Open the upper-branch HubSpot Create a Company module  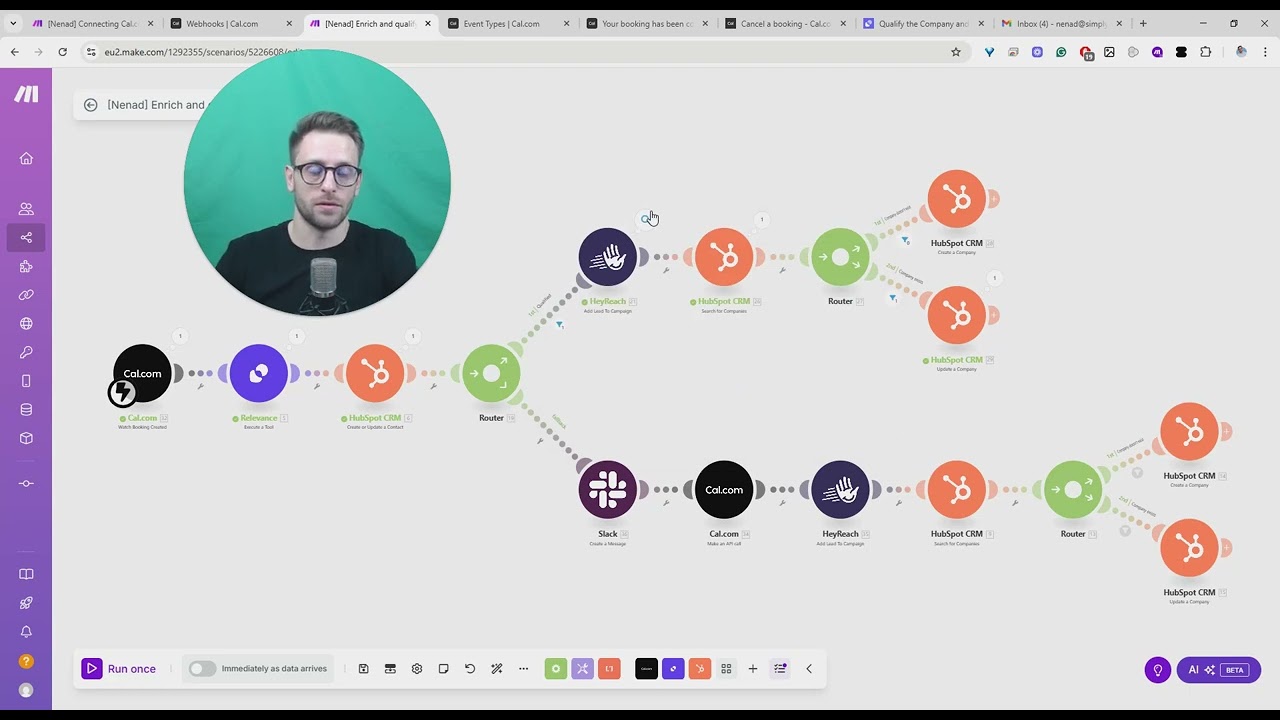tap(957, 199)
